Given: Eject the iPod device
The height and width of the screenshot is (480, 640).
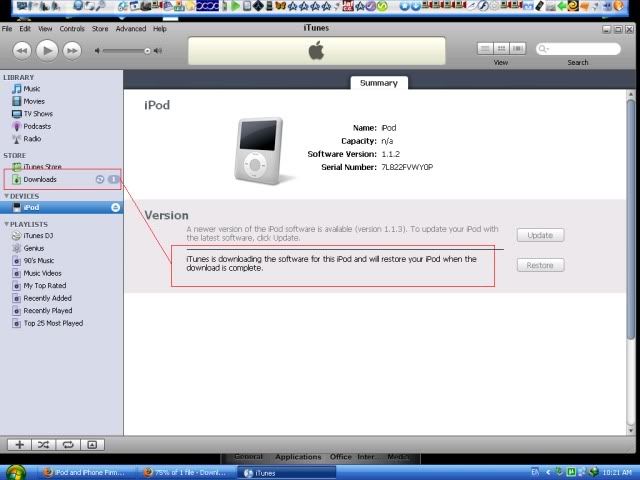Looking at the screenshot, I should pos(115,207).
